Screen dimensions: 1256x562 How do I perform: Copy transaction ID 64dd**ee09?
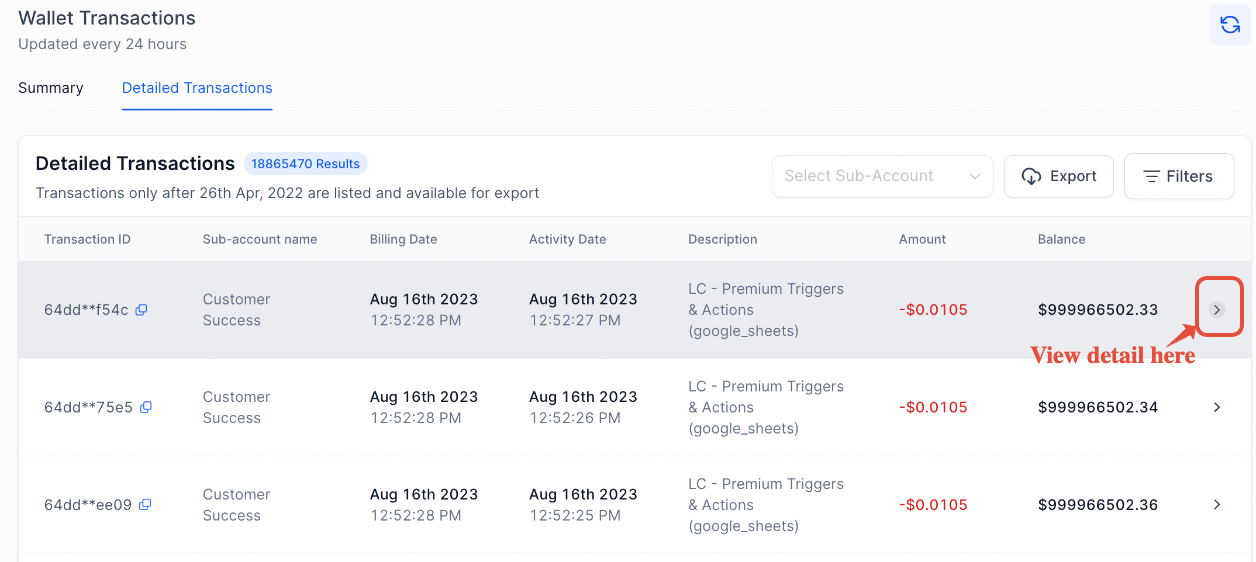click(x=145, y=505)
